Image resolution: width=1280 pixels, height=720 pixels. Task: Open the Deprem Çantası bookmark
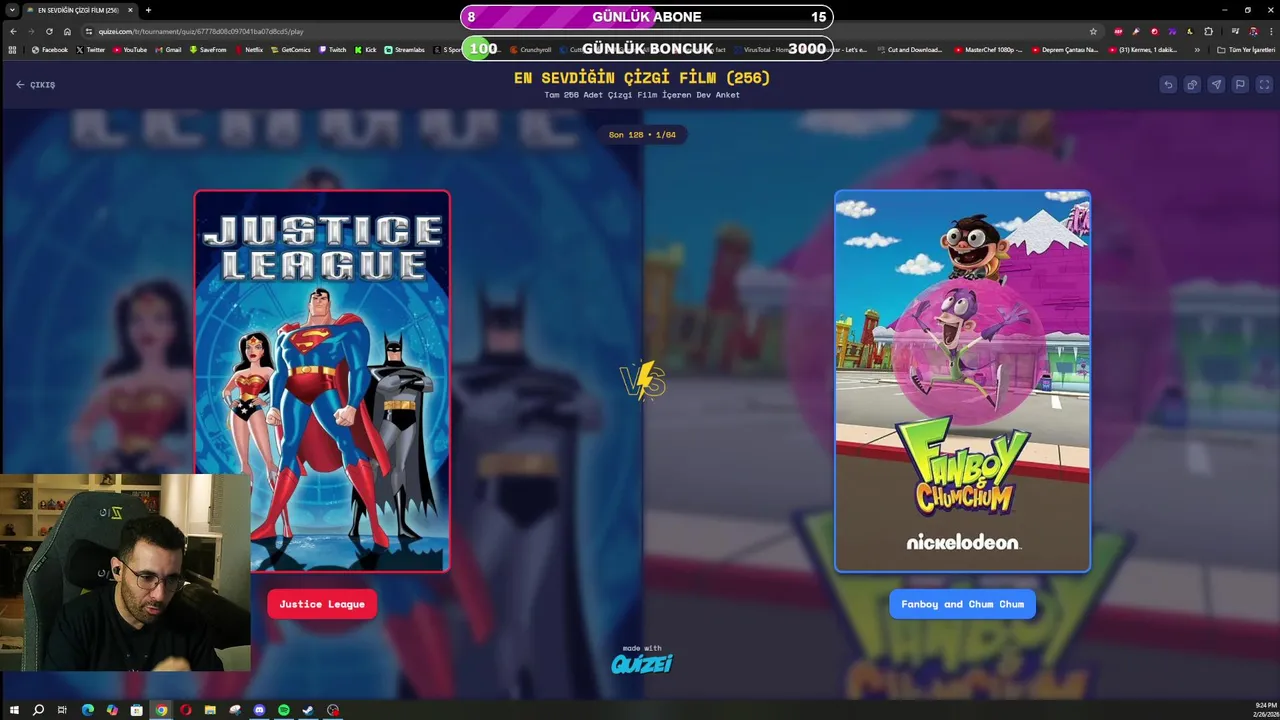1065,49
